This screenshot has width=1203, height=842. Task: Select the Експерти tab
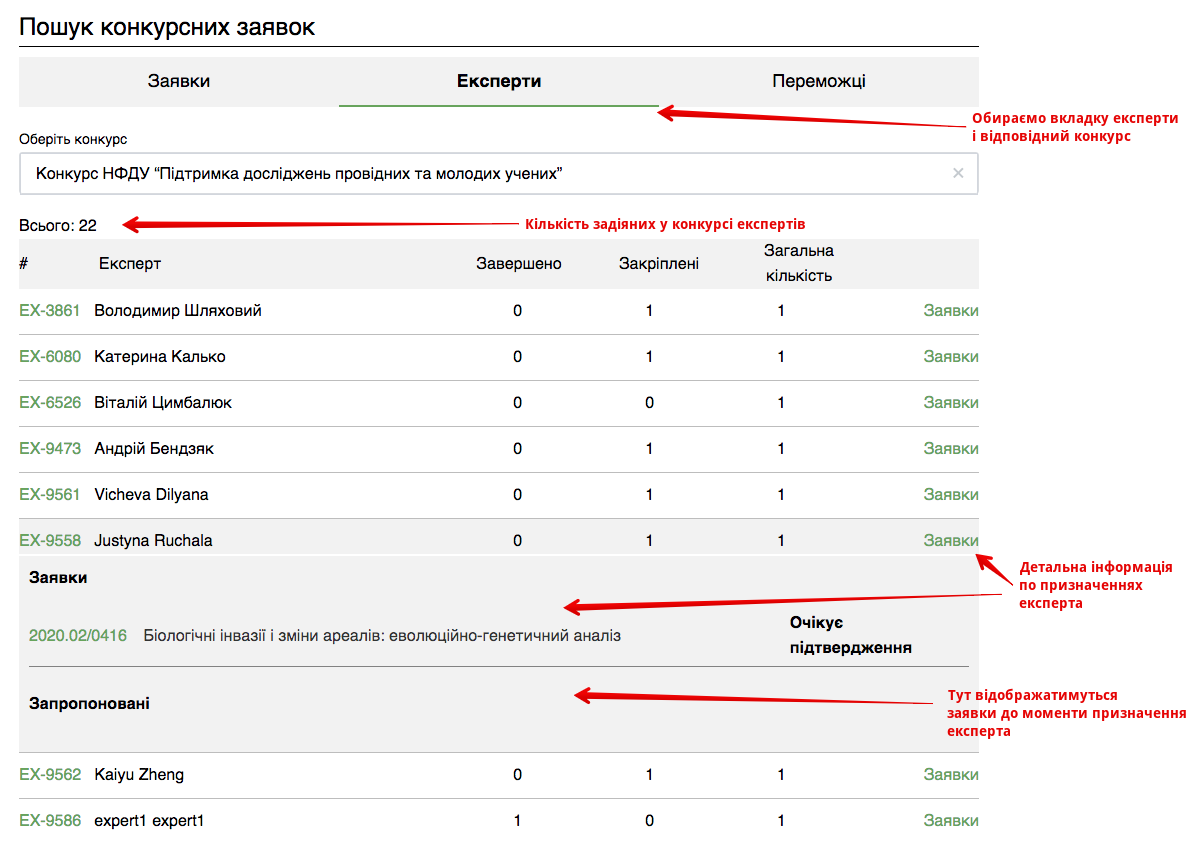point(498,82)
